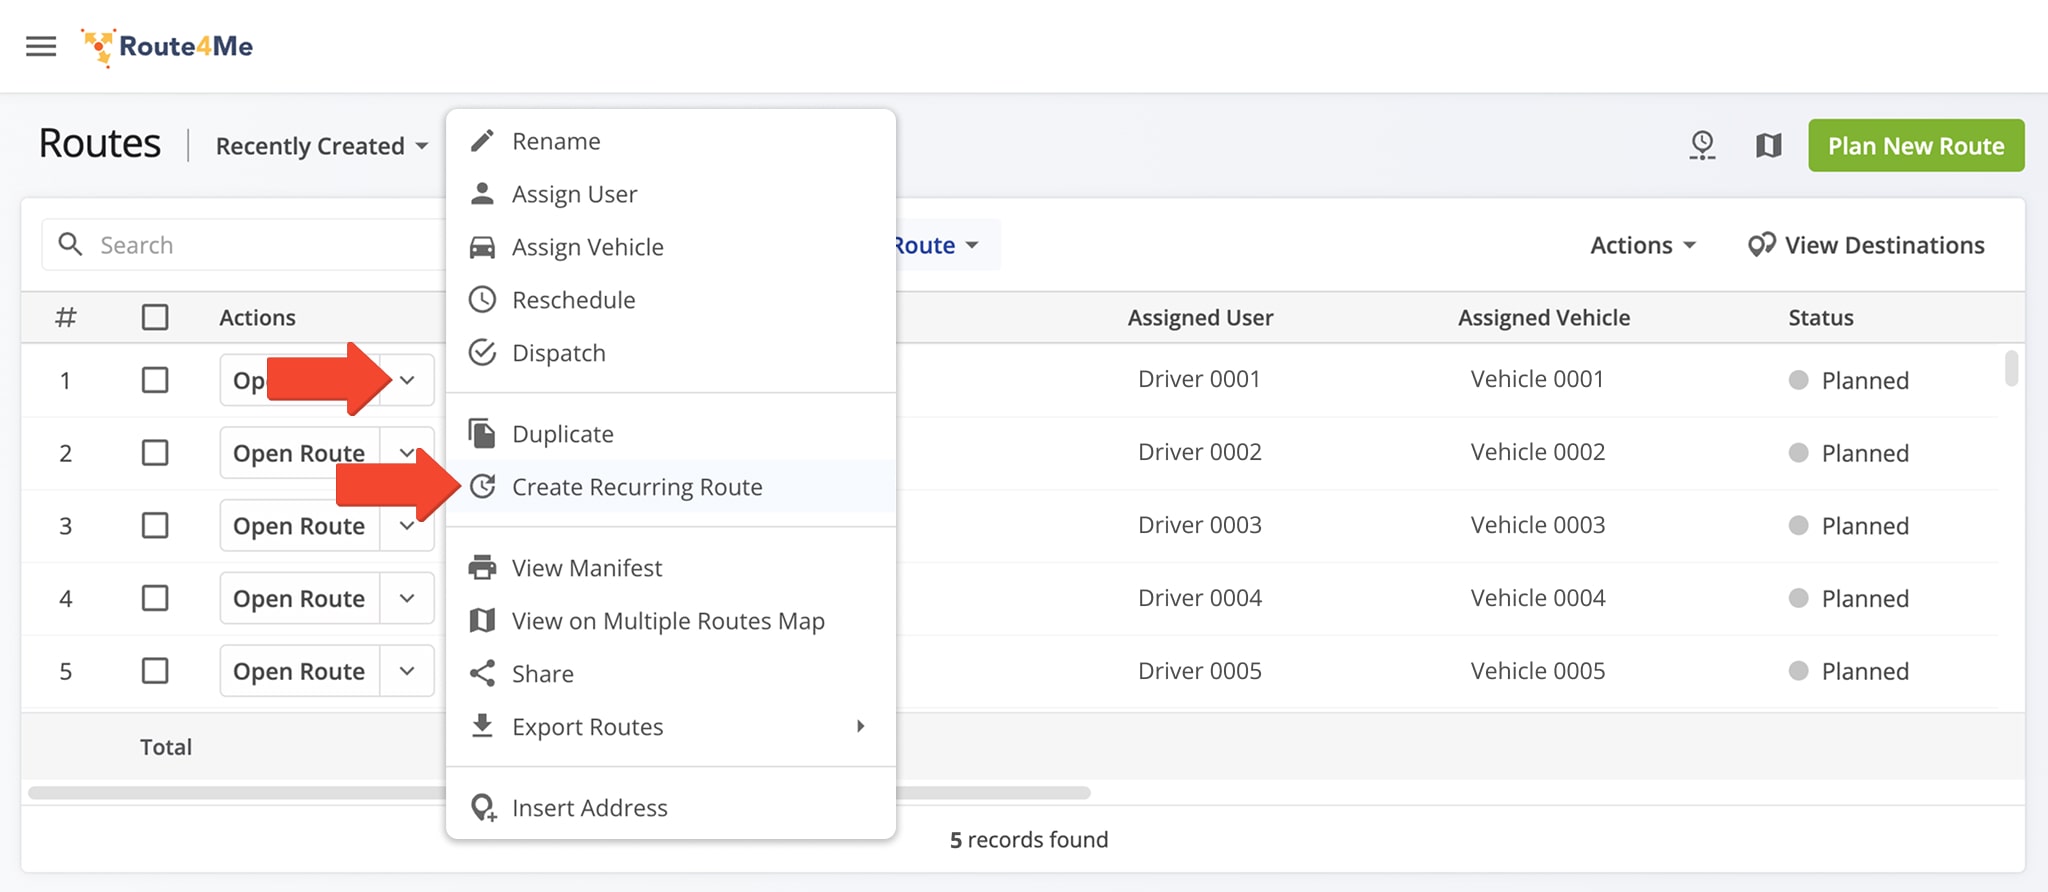Image resolution: width=2048 pixels, height=892 pixels.
Task: Select Duplicate menu entry
Action: [670, 434]
